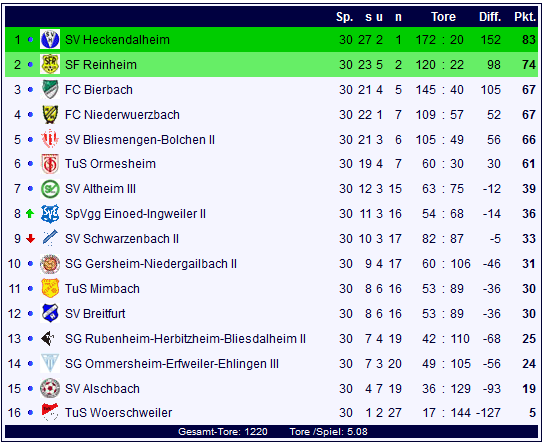544x444 pixels.
Task: Select the SV Altheim III green circle logo
Action: tap(50, 189)
